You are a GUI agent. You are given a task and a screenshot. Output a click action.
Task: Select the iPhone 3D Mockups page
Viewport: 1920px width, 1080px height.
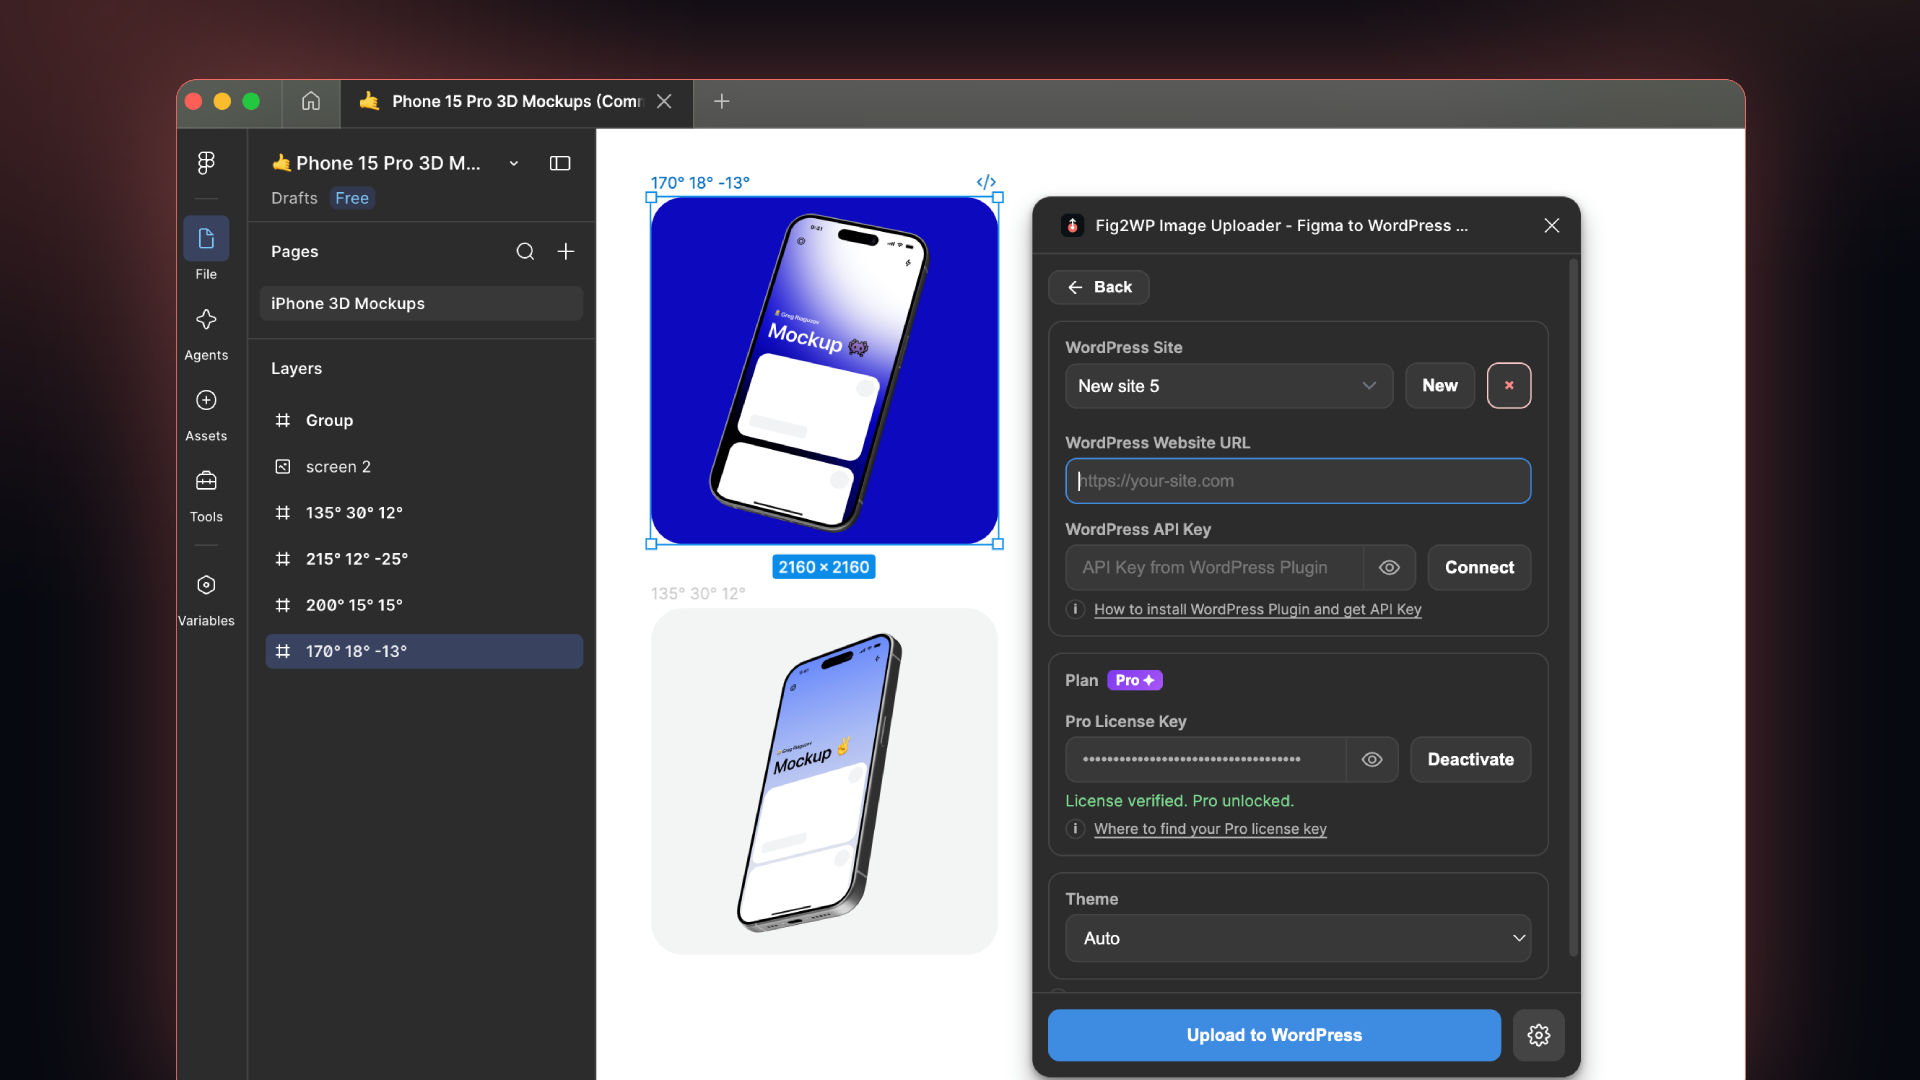tap(421, 304)
